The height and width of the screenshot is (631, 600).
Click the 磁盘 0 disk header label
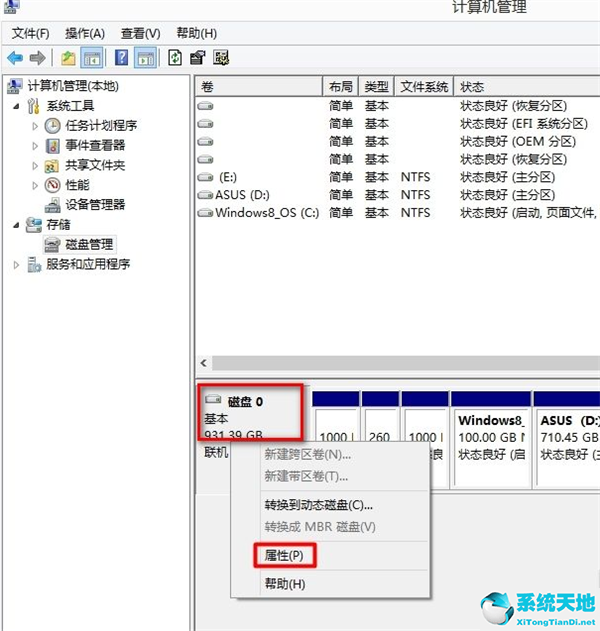245,402
